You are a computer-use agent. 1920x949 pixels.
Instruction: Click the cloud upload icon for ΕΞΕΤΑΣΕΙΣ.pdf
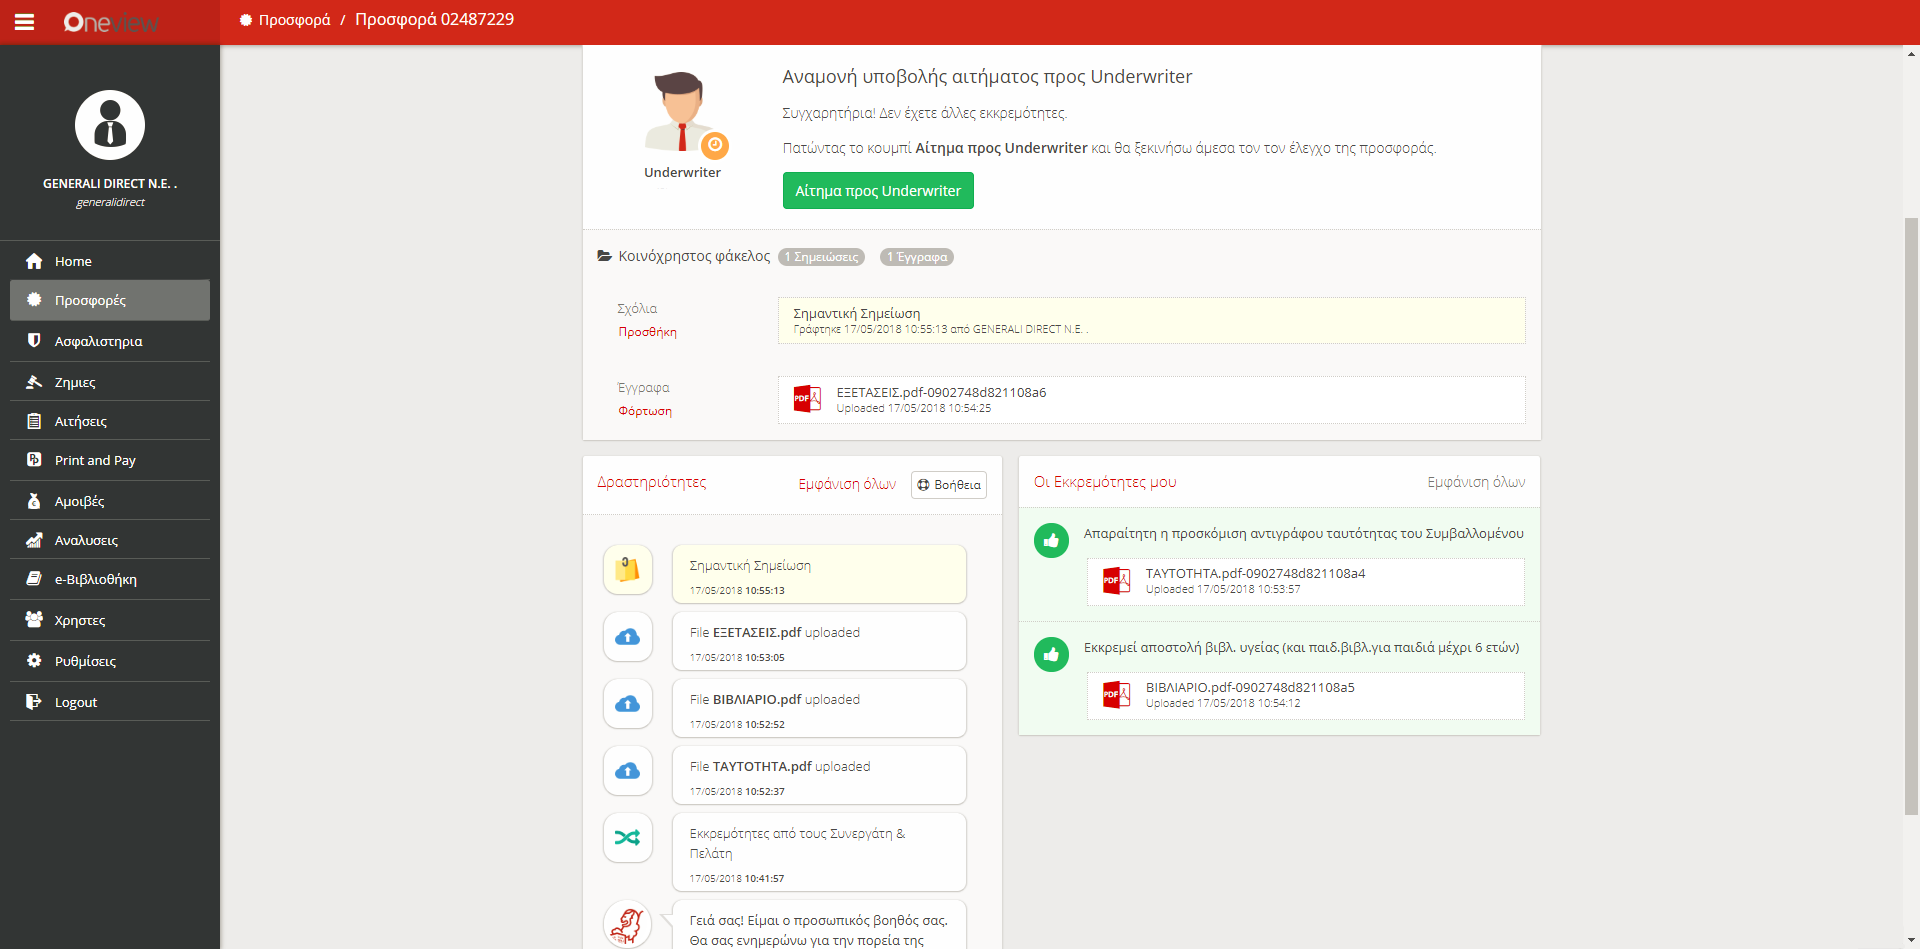(x=628, y=637)
